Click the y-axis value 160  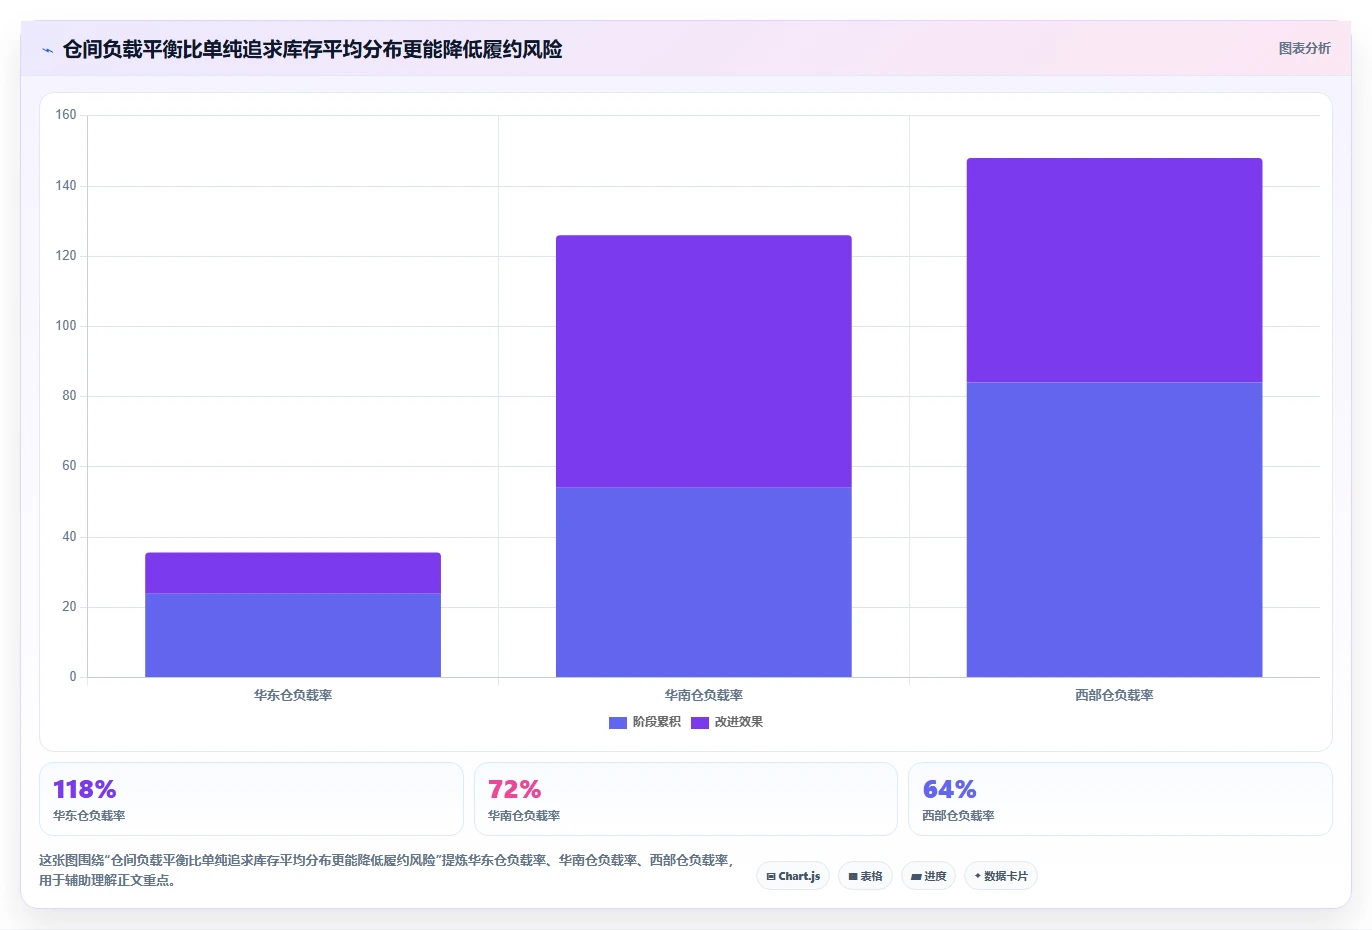(x=66, y=115)
